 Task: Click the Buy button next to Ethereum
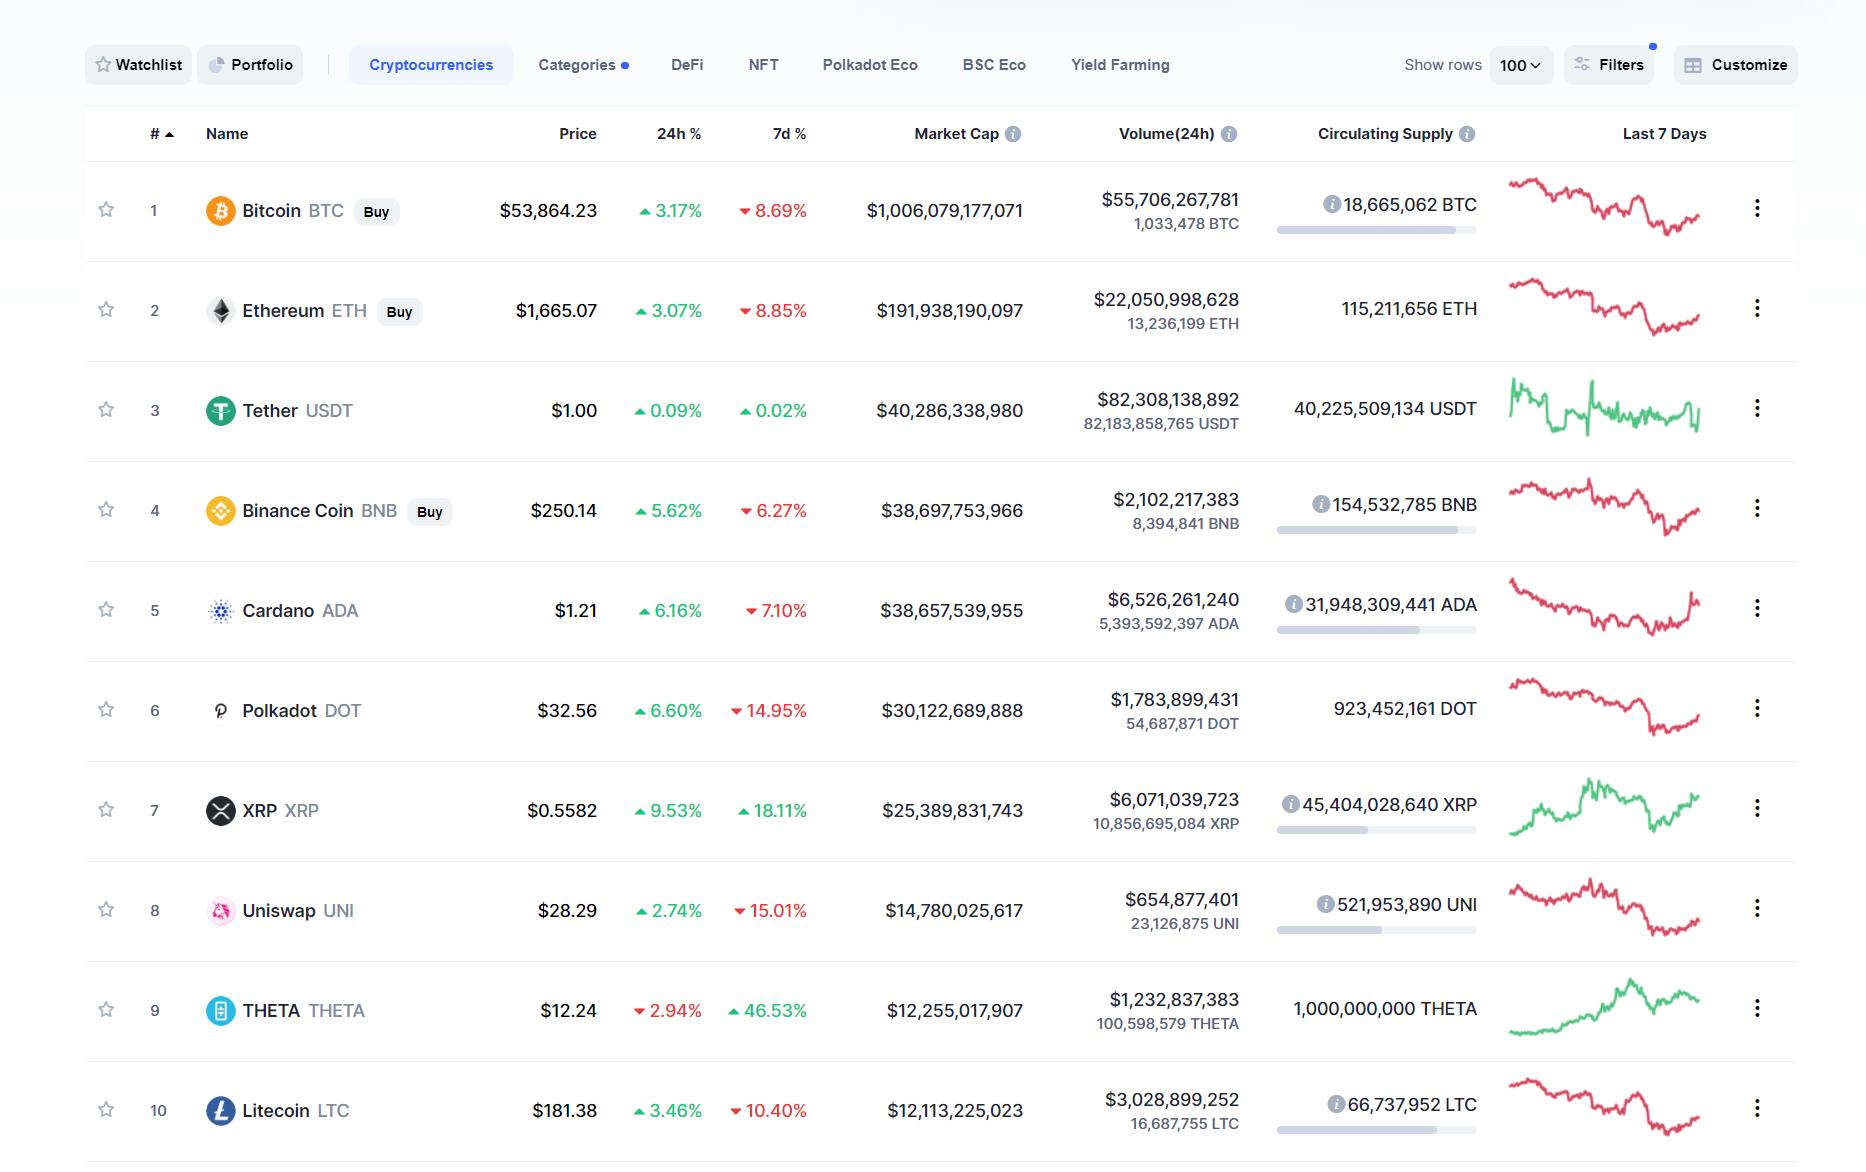point(400,312)
